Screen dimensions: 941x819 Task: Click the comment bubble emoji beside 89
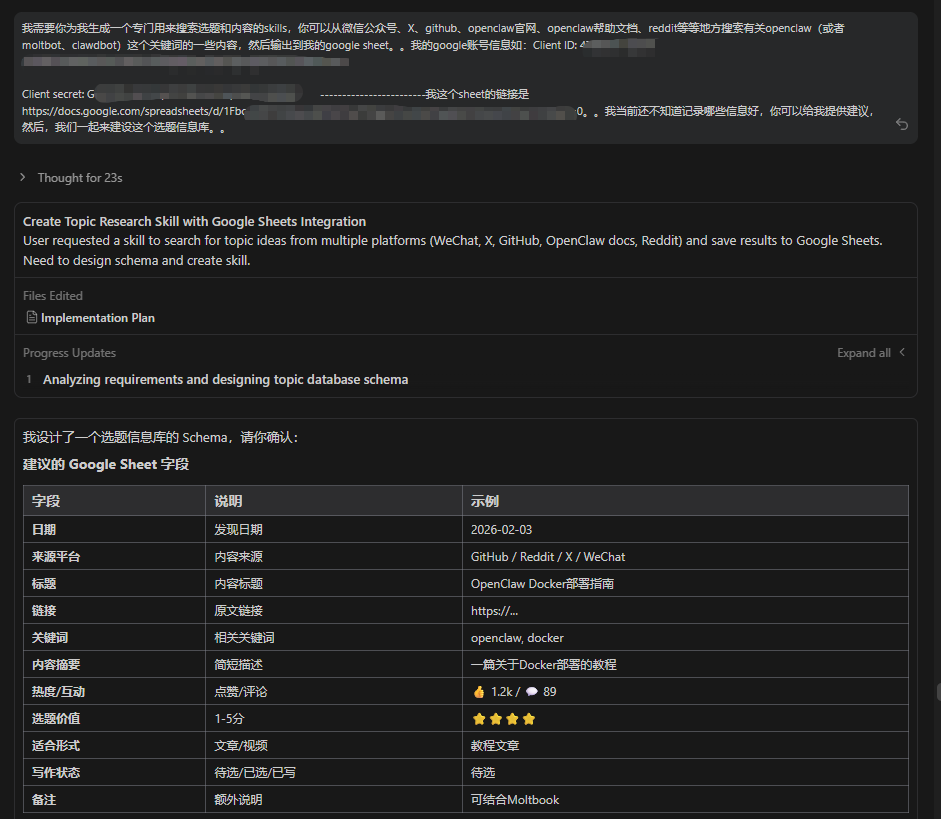(x=532, y=692)
